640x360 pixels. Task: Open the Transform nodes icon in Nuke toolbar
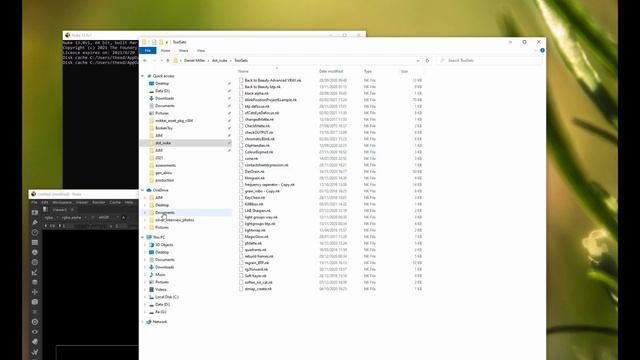click(x=35, y=292)
